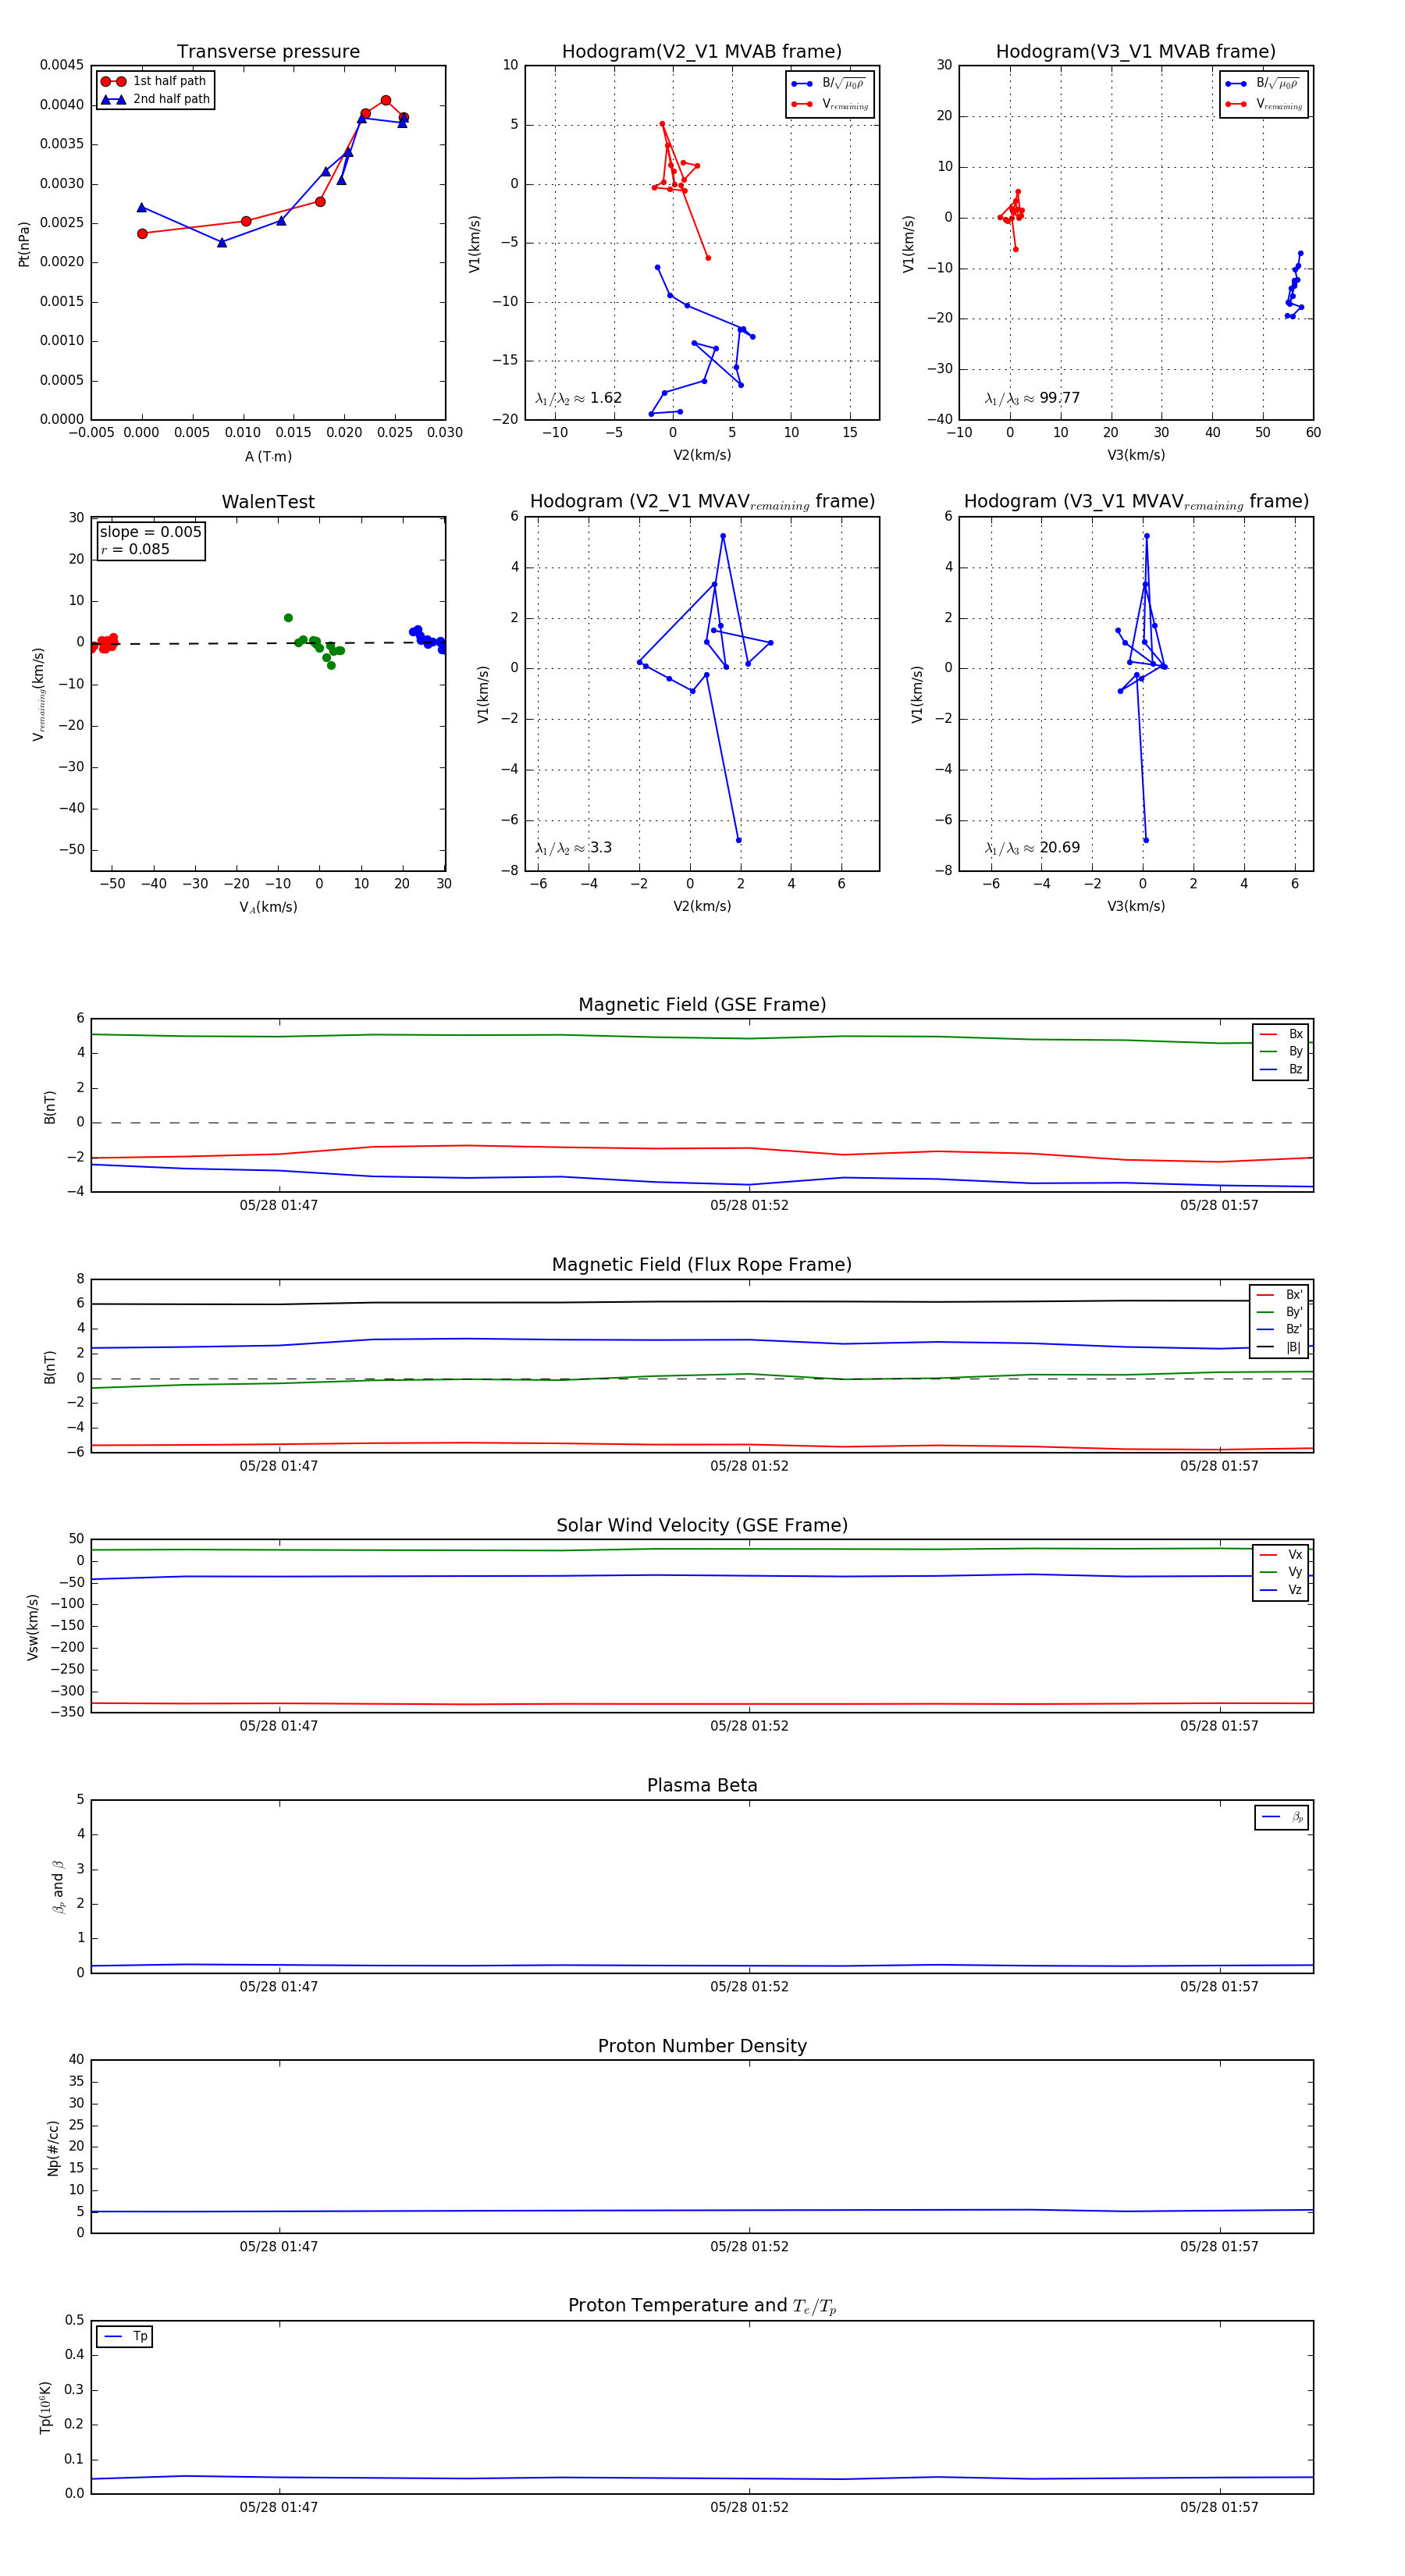Select the Bx' legend entry
The height and width of the screenshot is (2576, 1405).
click(1279, 1295)
